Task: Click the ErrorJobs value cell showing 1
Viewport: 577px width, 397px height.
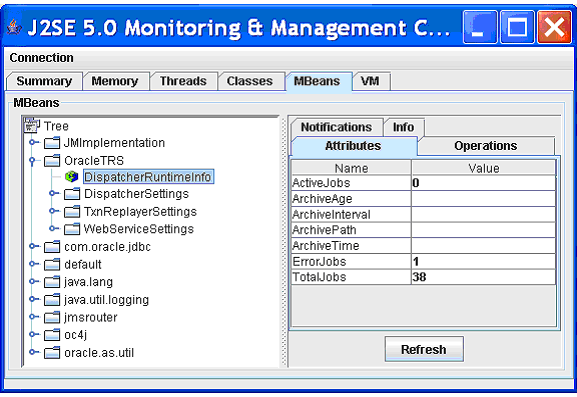Action: [x=484, y=262]
